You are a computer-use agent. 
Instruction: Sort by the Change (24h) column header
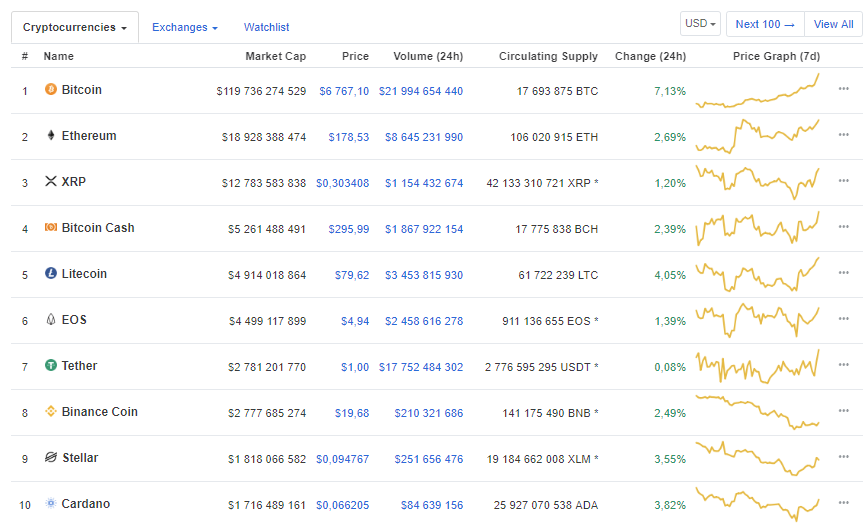click(650, 56)
